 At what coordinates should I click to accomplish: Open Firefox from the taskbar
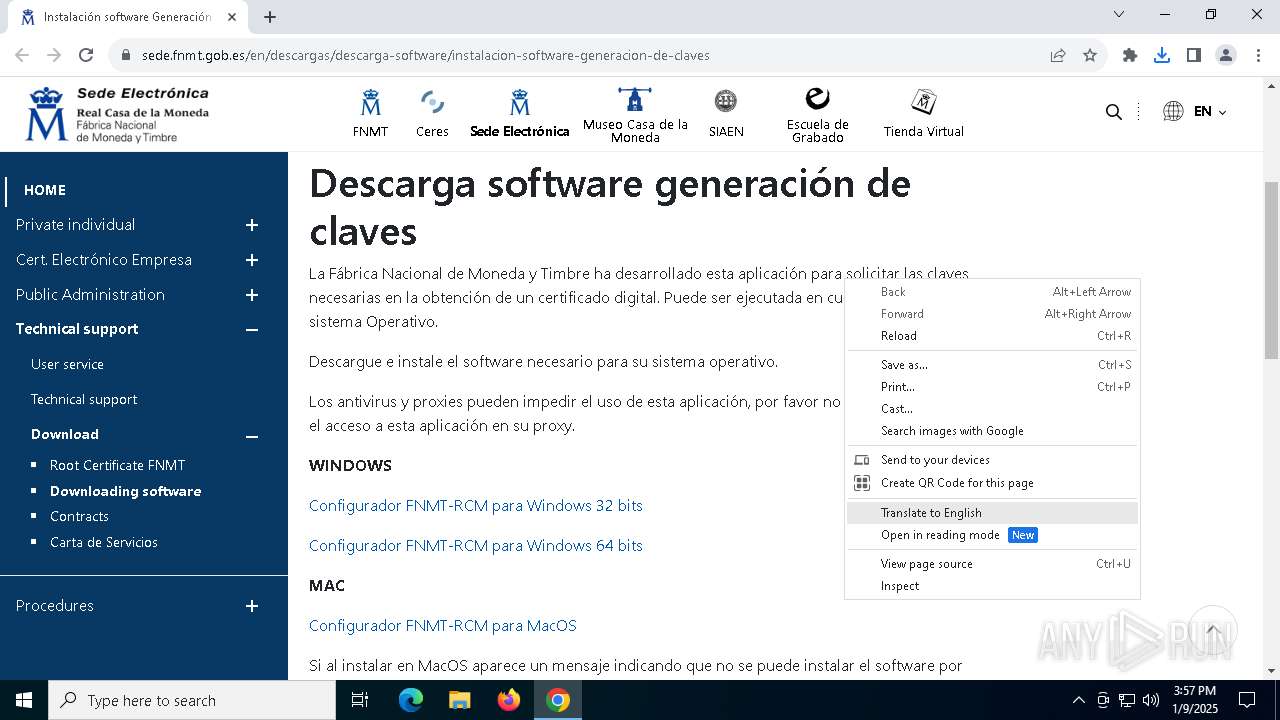[x=509, y=700]
